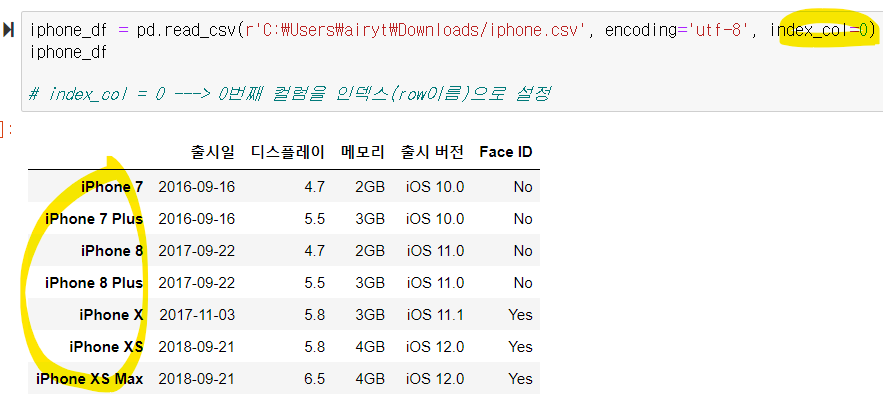Click memory value of iPhone 8
Image resolution: width=883 pixels, height=397 pixels.
click(370, 251)
